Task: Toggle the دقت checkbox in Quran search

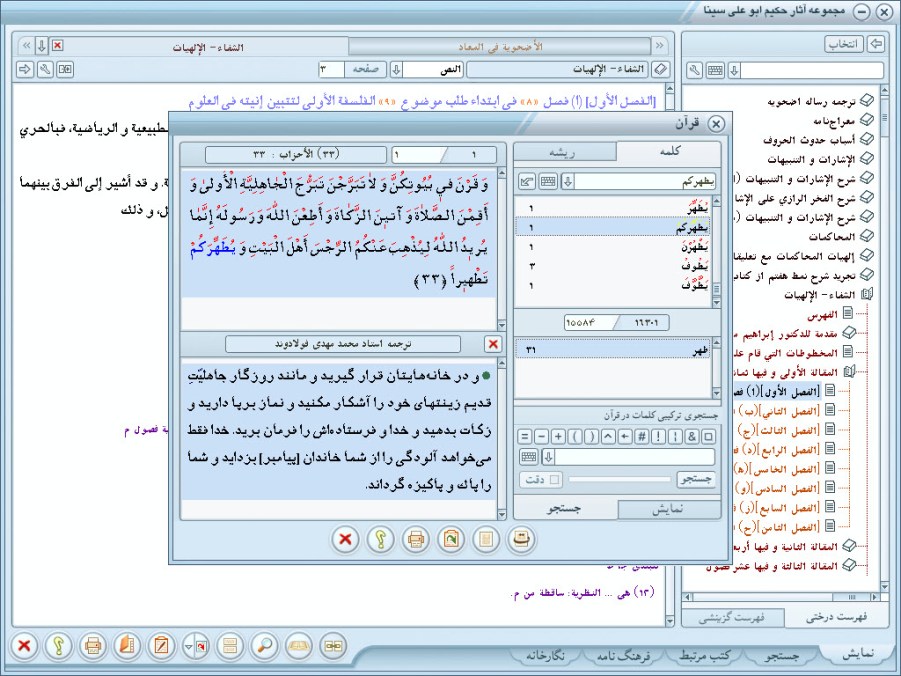Action: tap(555, 481)
